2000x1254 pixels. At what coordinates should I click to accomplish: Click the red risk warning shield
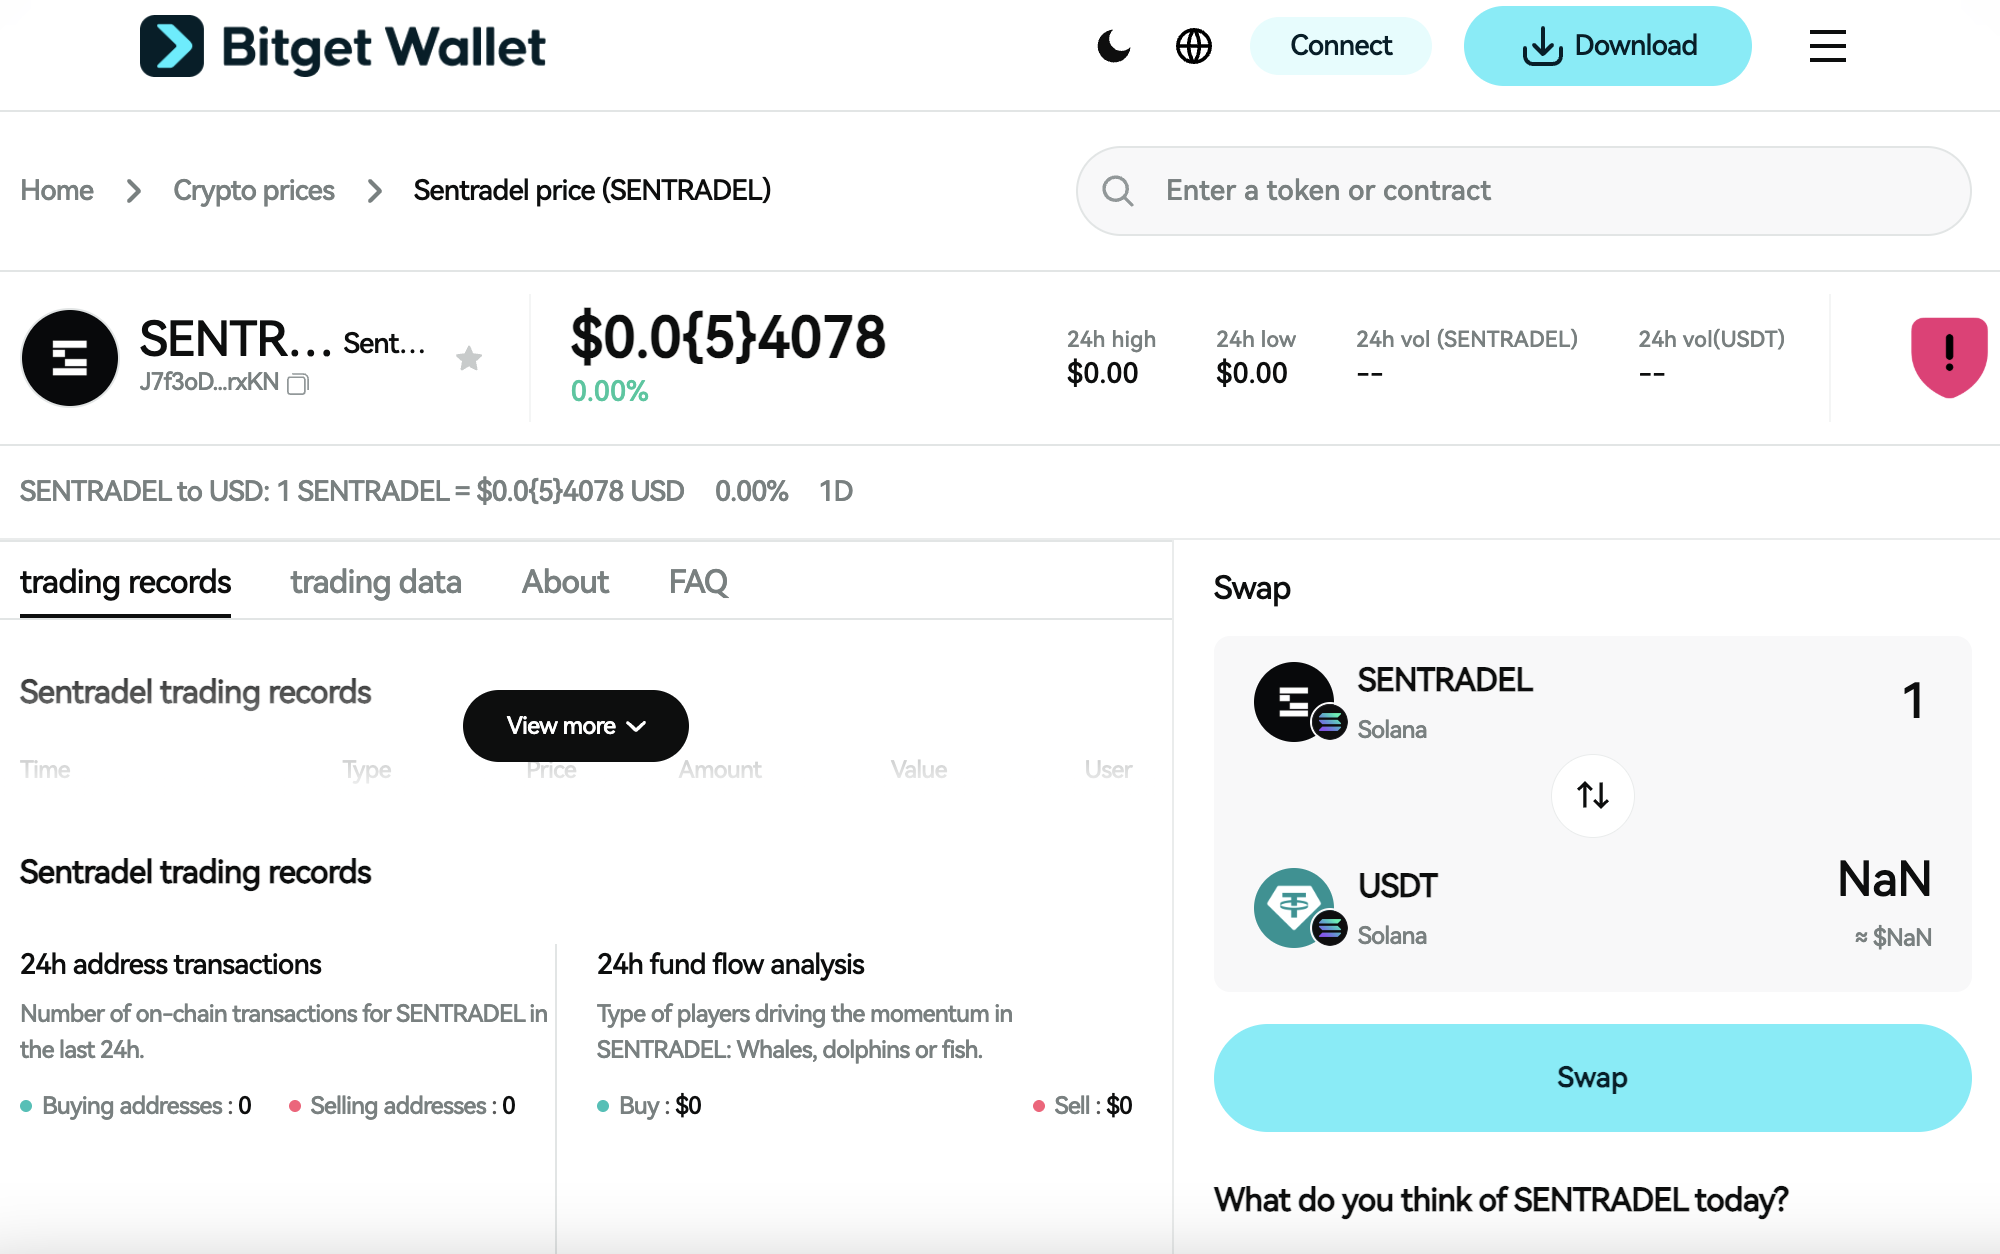[1948, 356]
